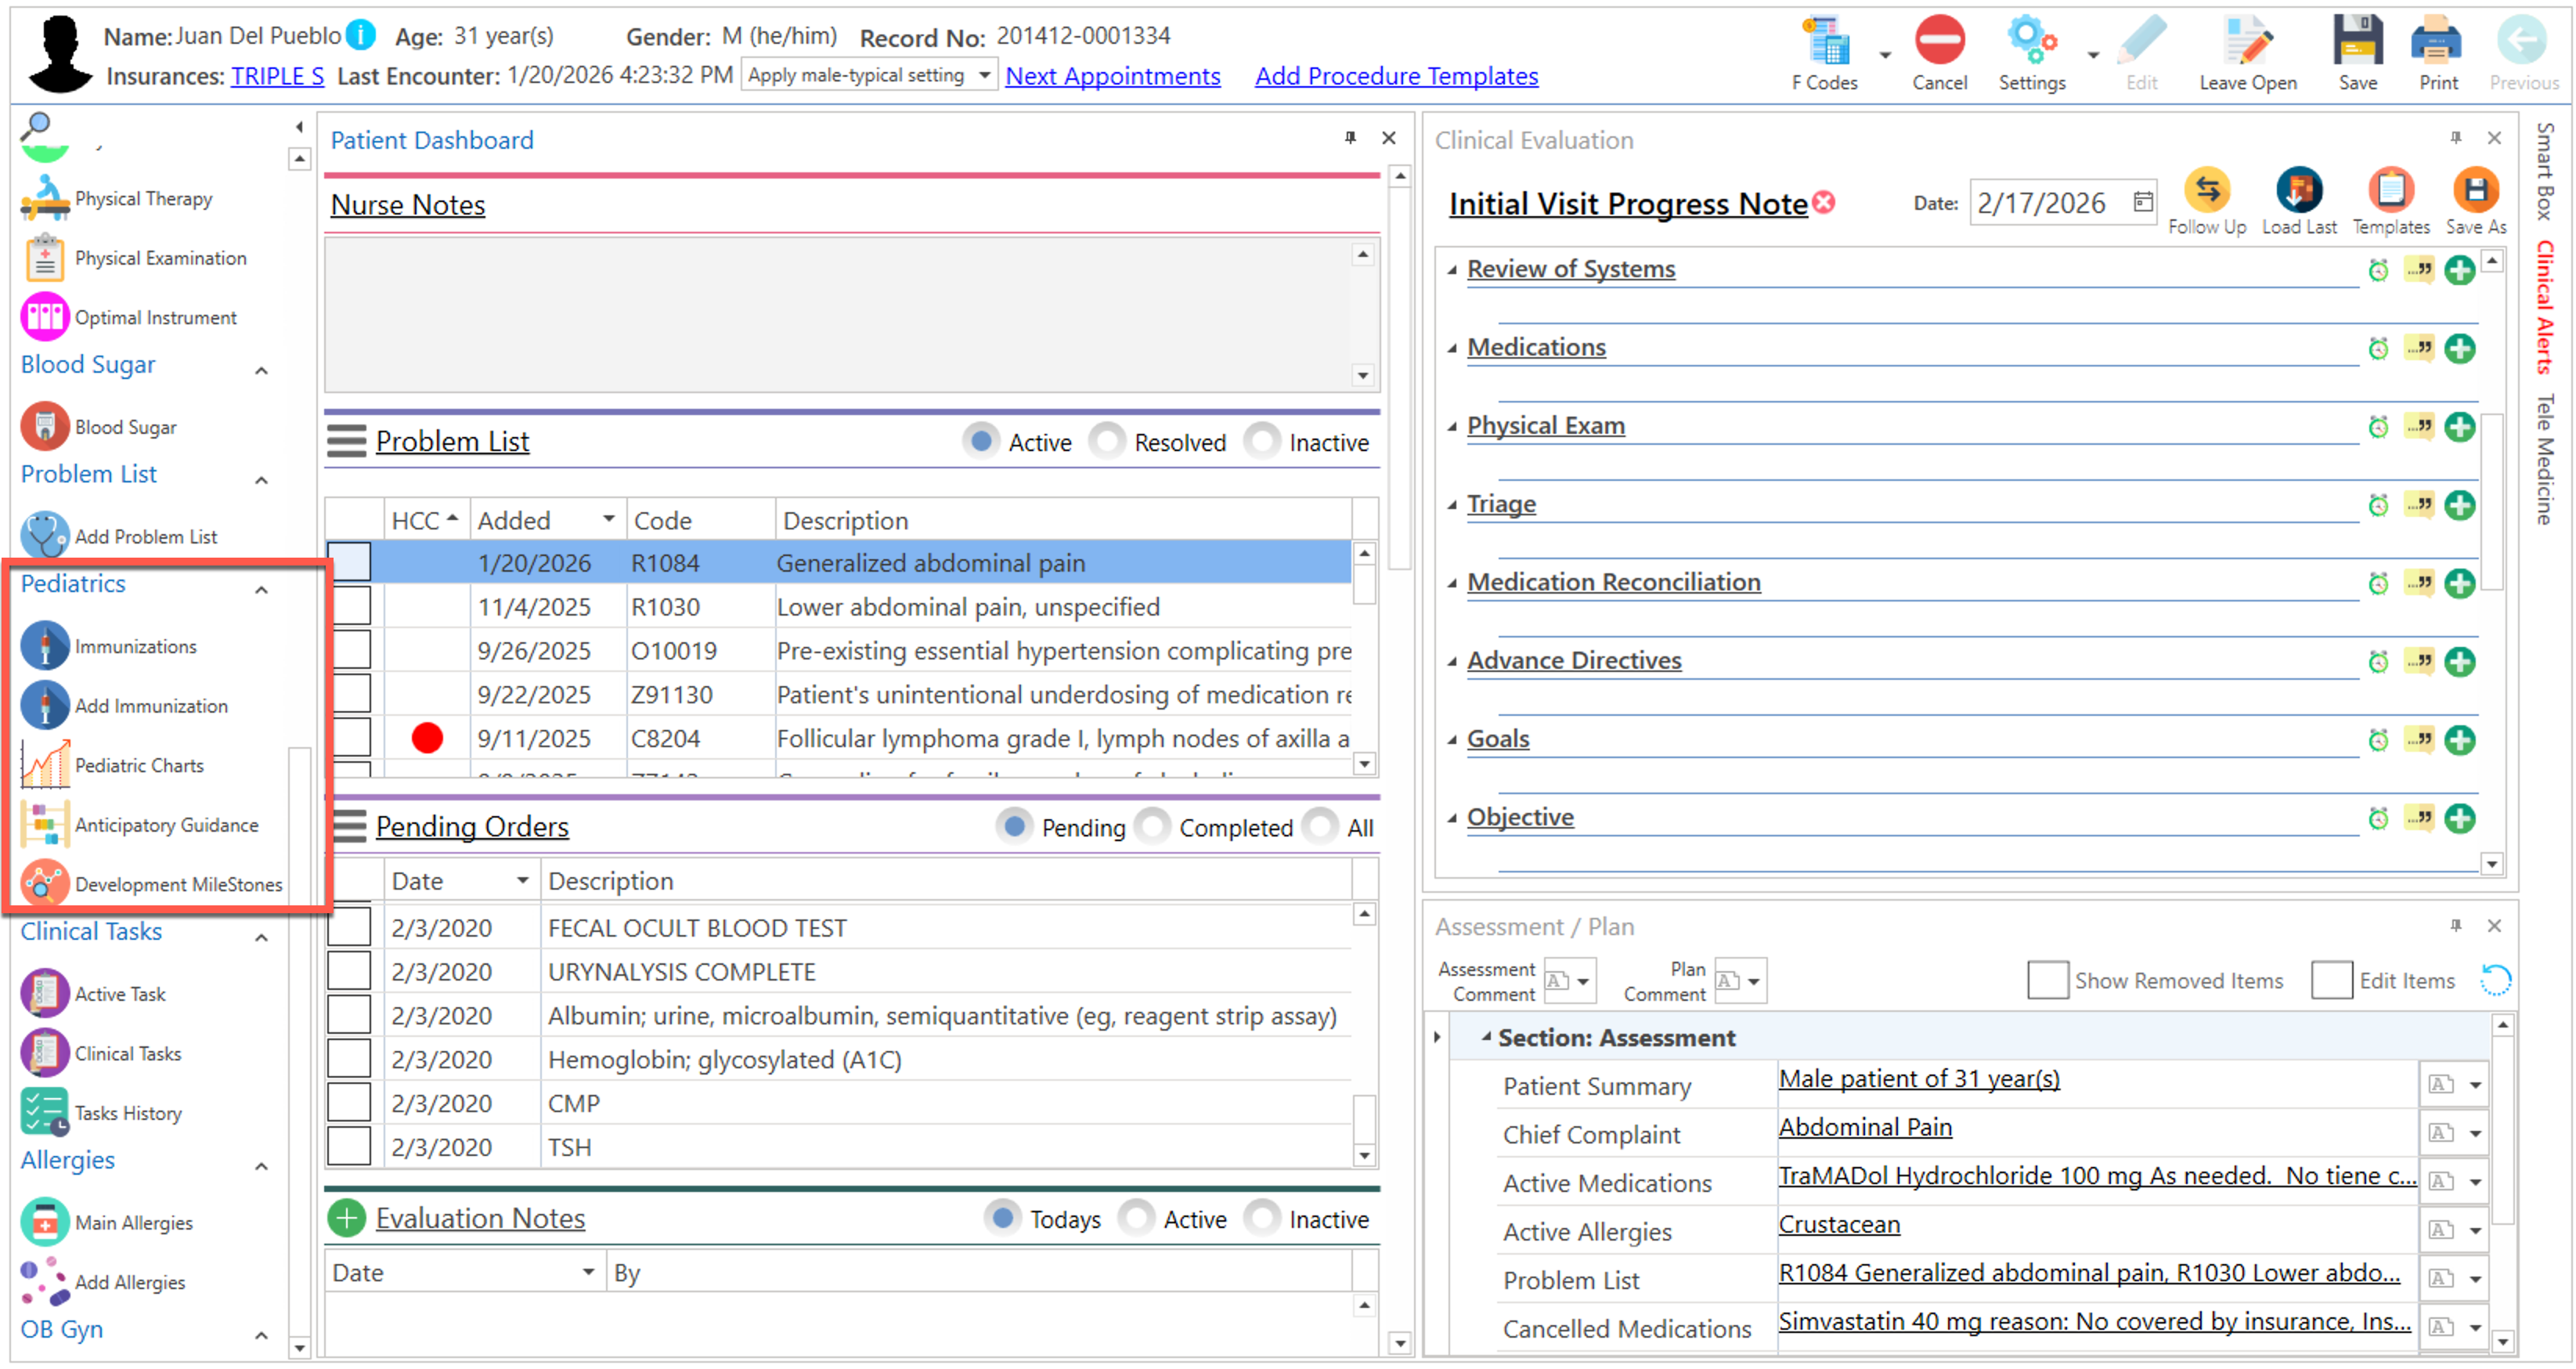Open Development MileStones from sidebar
The image size is (2576, 1369).
(x=178, y=884)
